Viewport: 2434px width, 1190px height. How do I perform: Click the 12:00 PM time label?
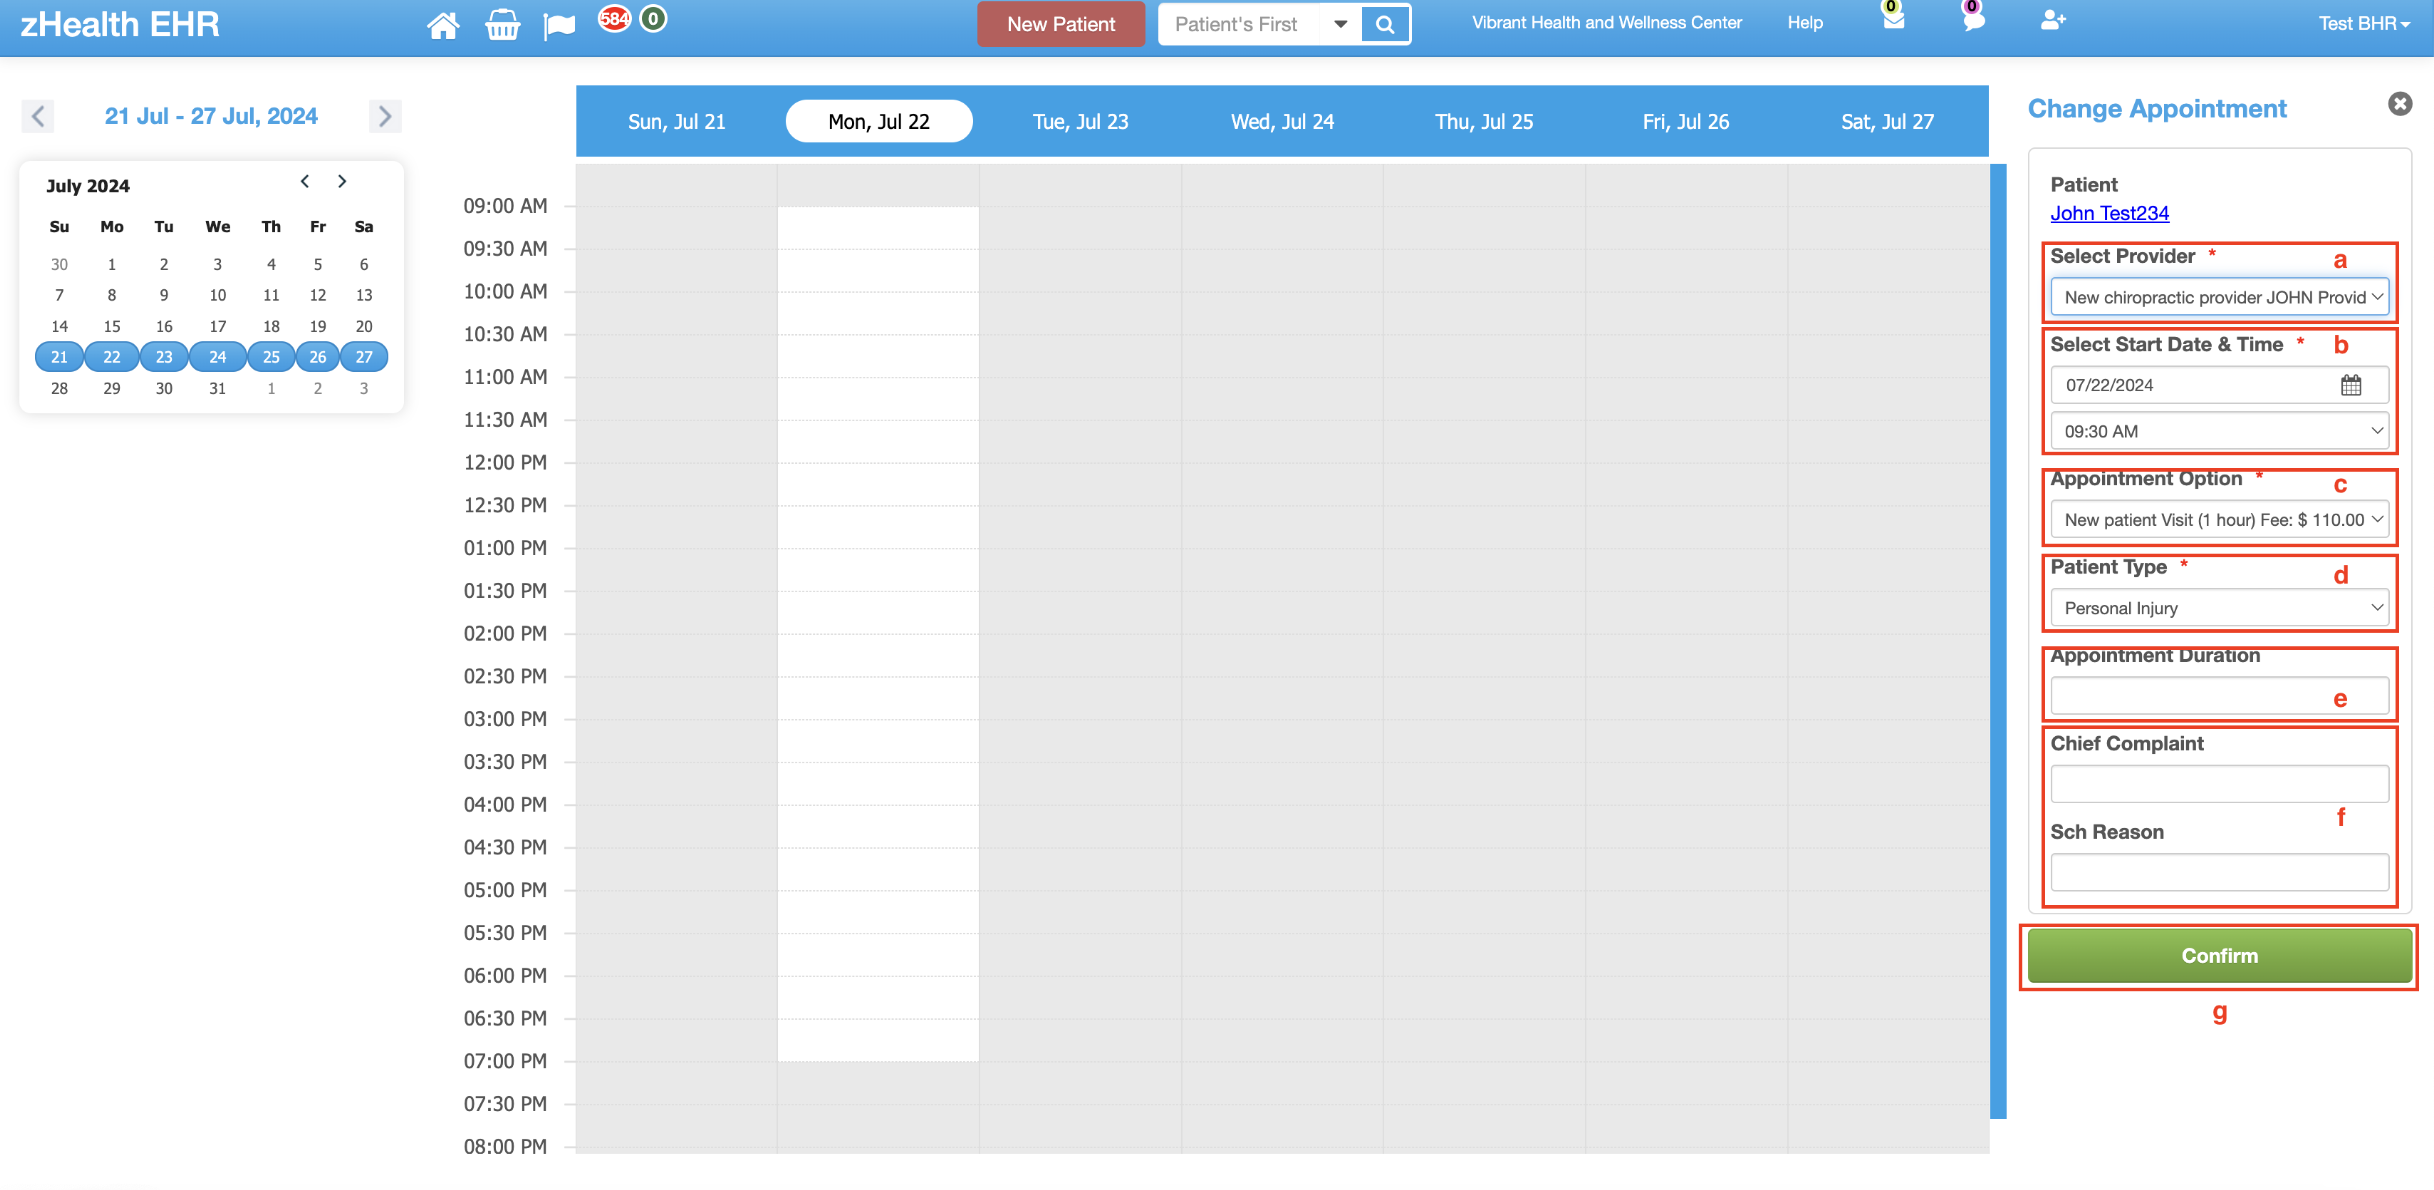click(505, 462)
